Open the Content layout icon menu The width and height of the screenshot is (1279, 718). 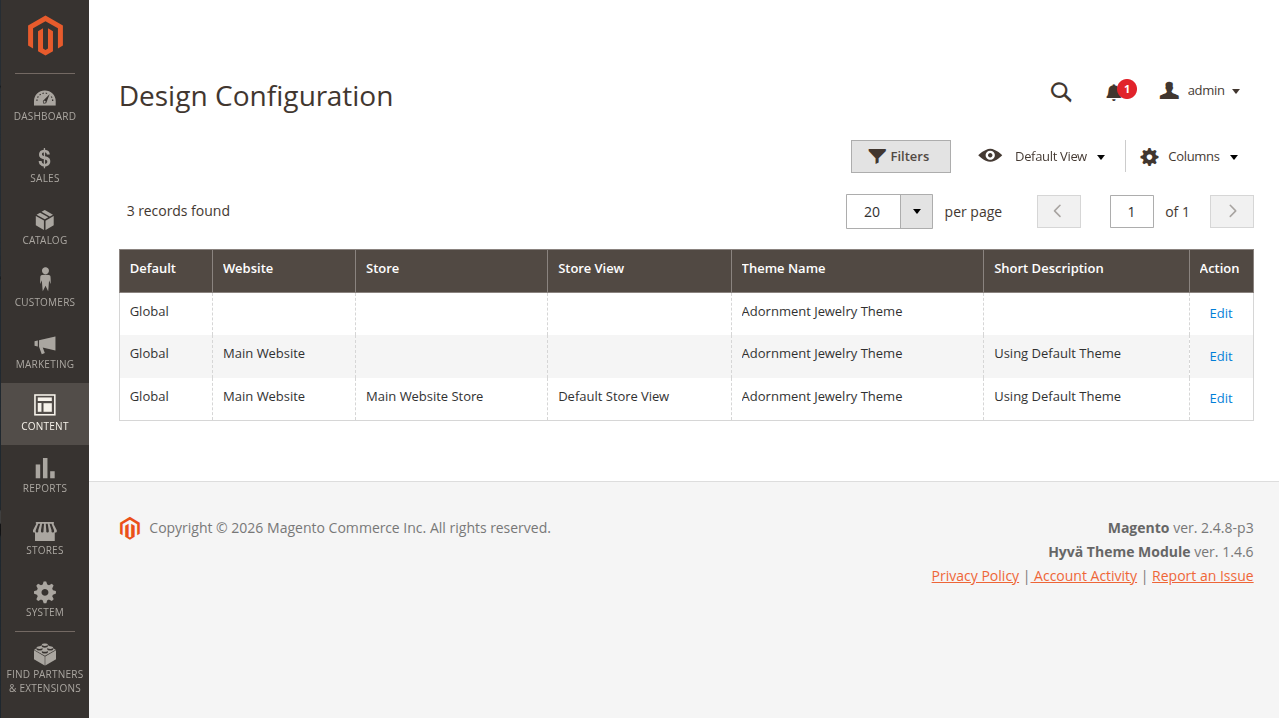point(45,405)
